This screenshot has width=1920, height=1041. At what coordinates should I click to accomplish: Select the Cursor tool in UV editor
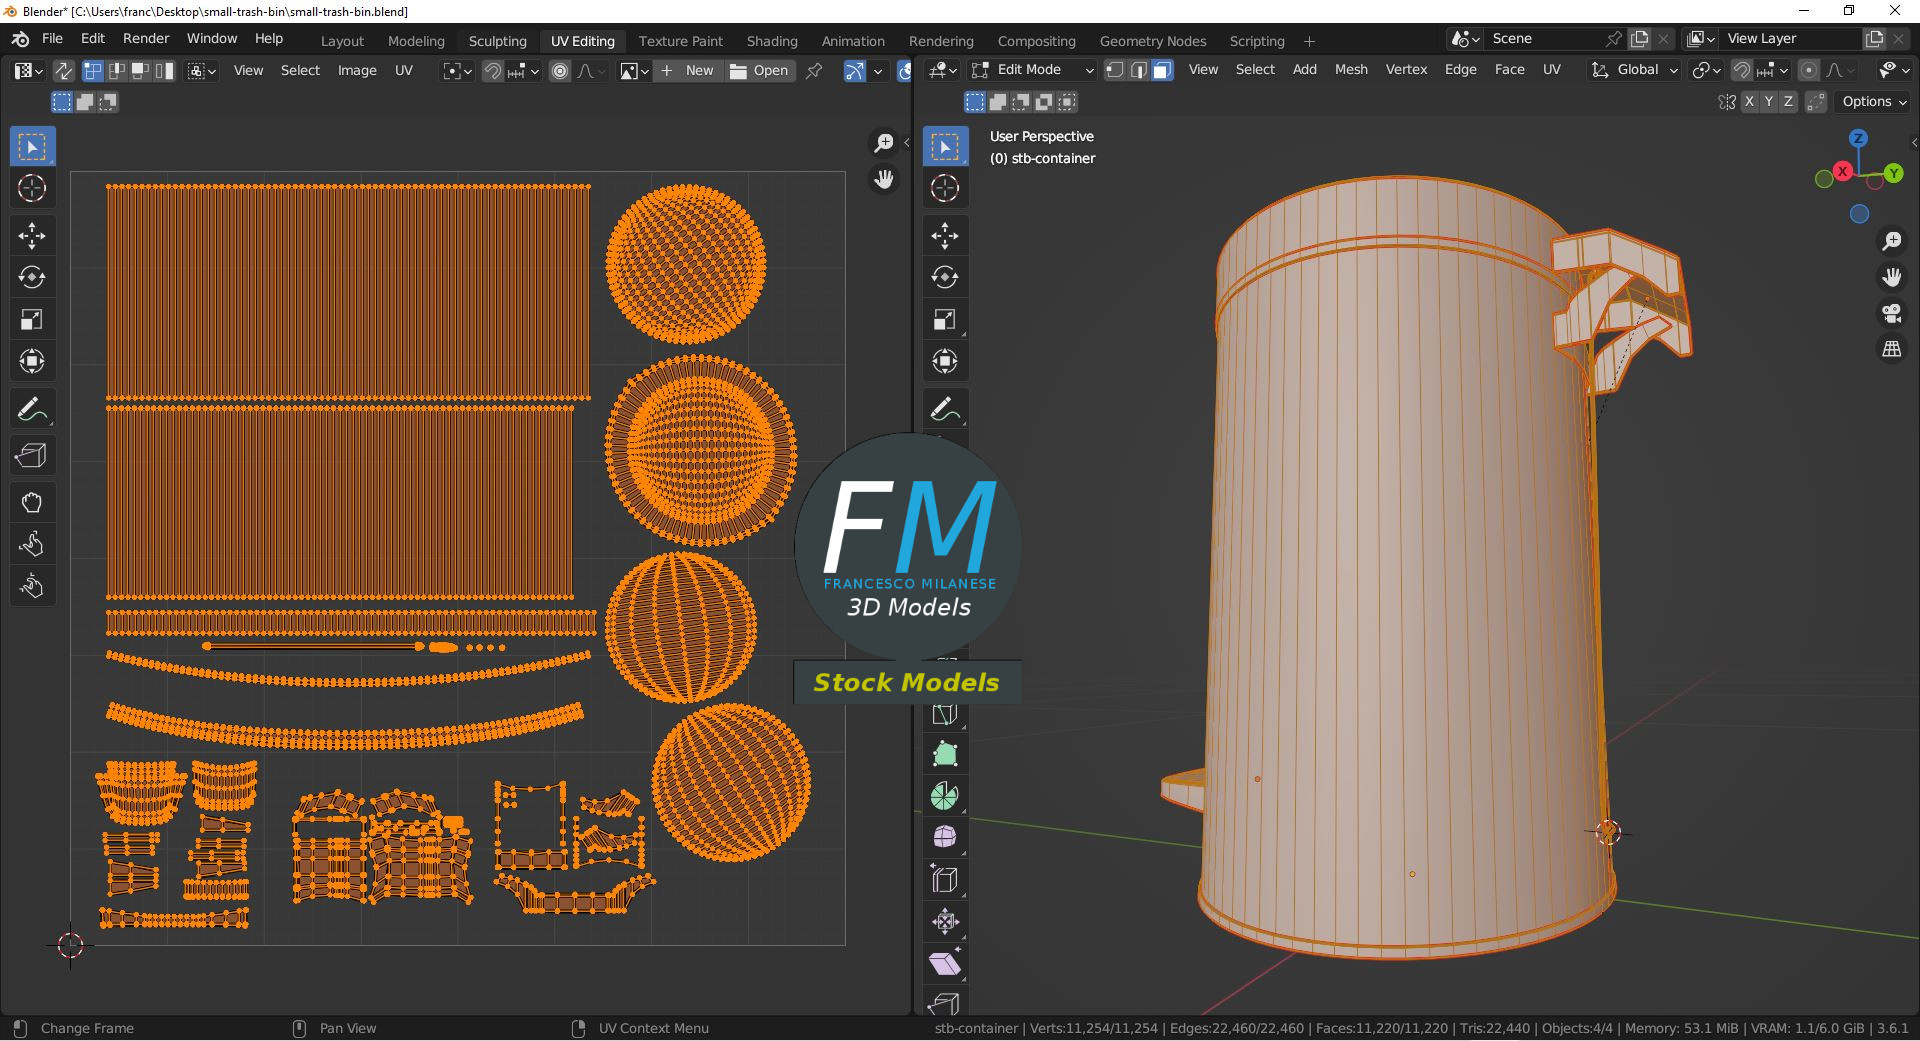click(32, 188)
